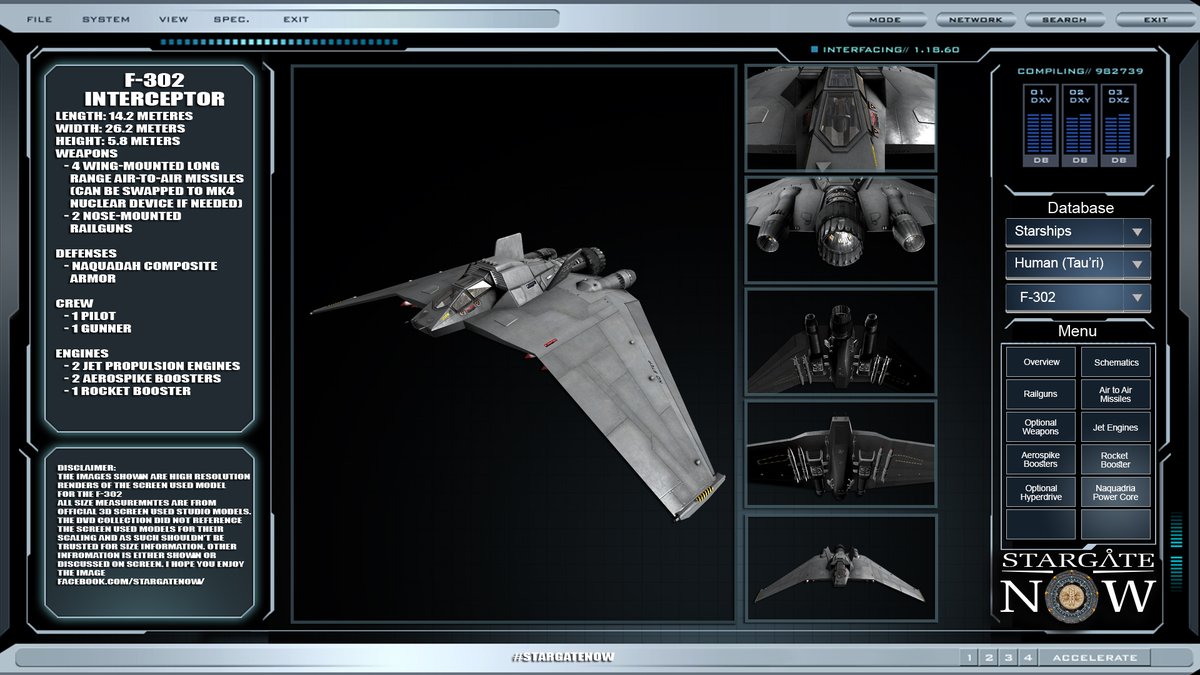Open the SYSTEM menu
Image resolution: width=1200 pixels, height=675 pixels.
pos(106,20)
